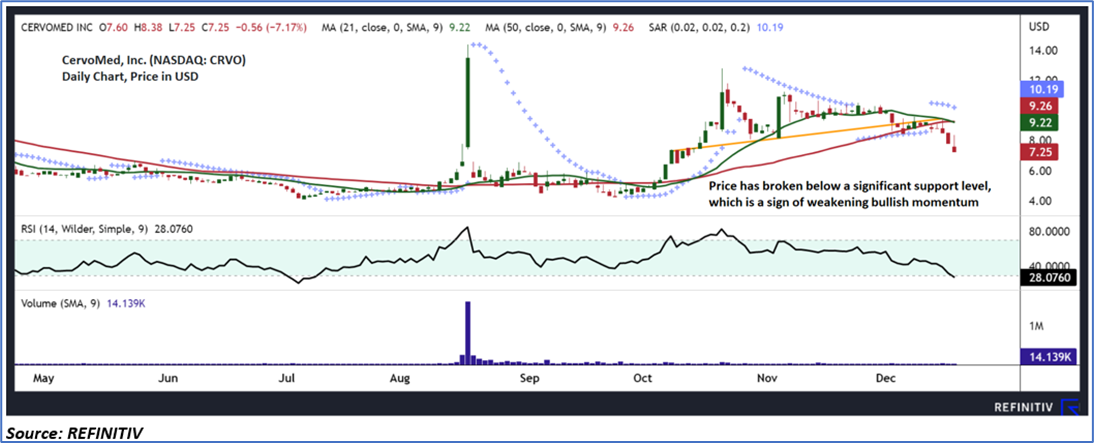The height and width of the screenshot is (443, 1094).
Task: Click the REFINITIV brand text
Action: tap(1024, 407)
